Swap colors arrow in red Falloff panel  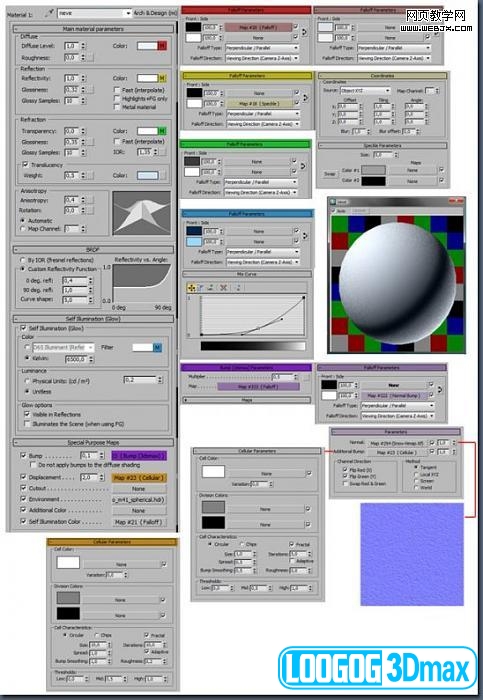[304, 32]
